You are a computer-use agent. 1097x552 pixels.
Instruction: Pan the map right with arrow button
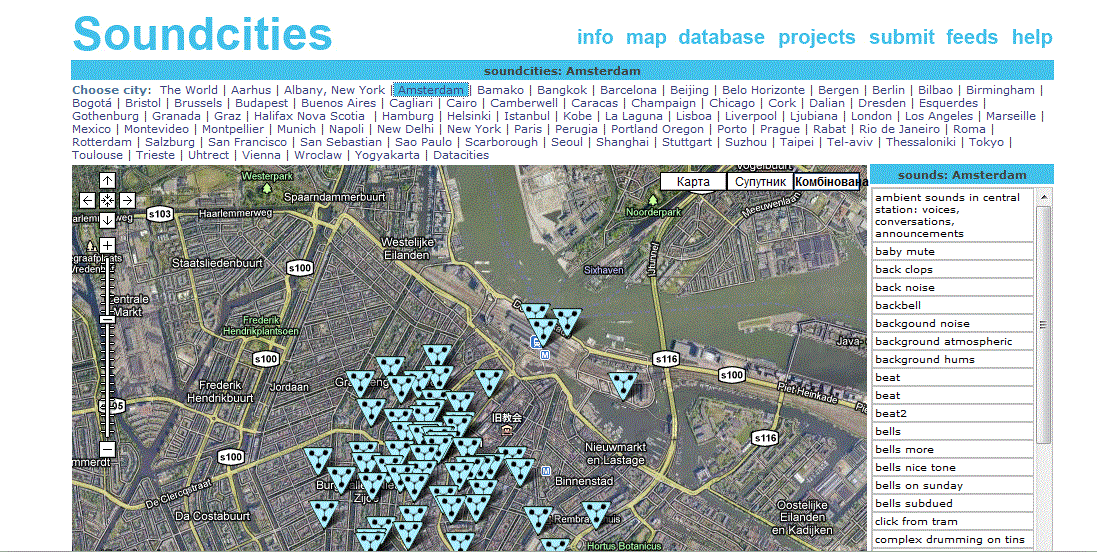127,200
